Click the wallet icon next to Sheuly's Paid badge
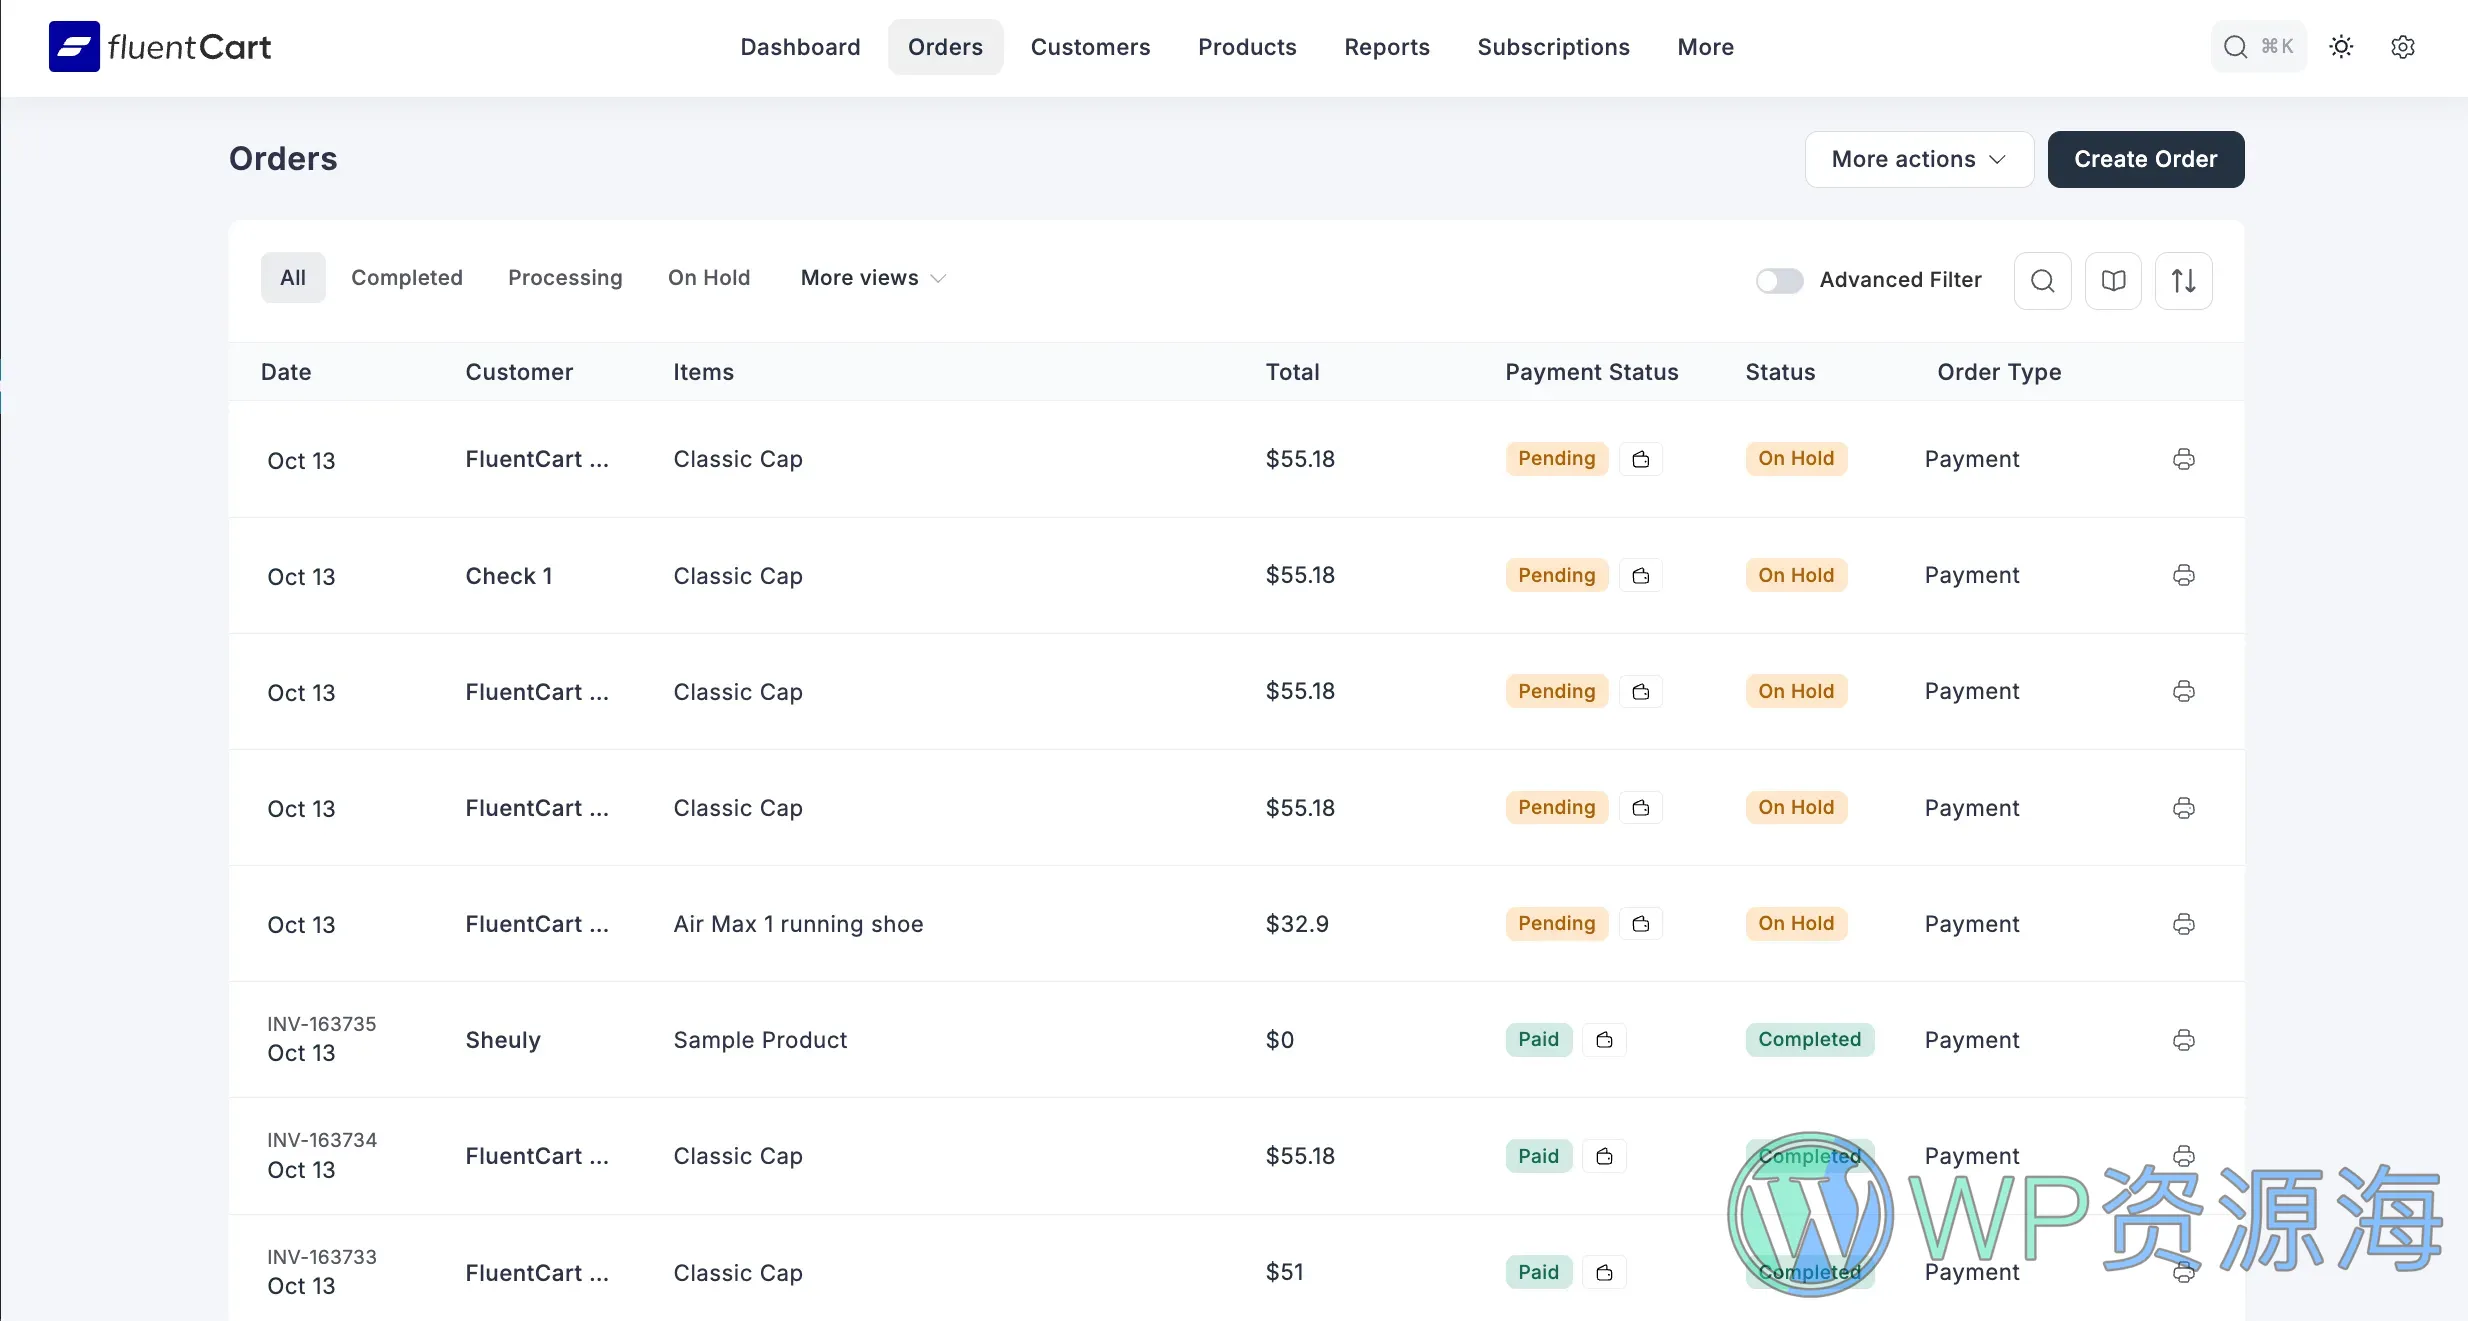This screenshot has width=2468, height=1321. pyautogui.click(x=1604, y=1040)
